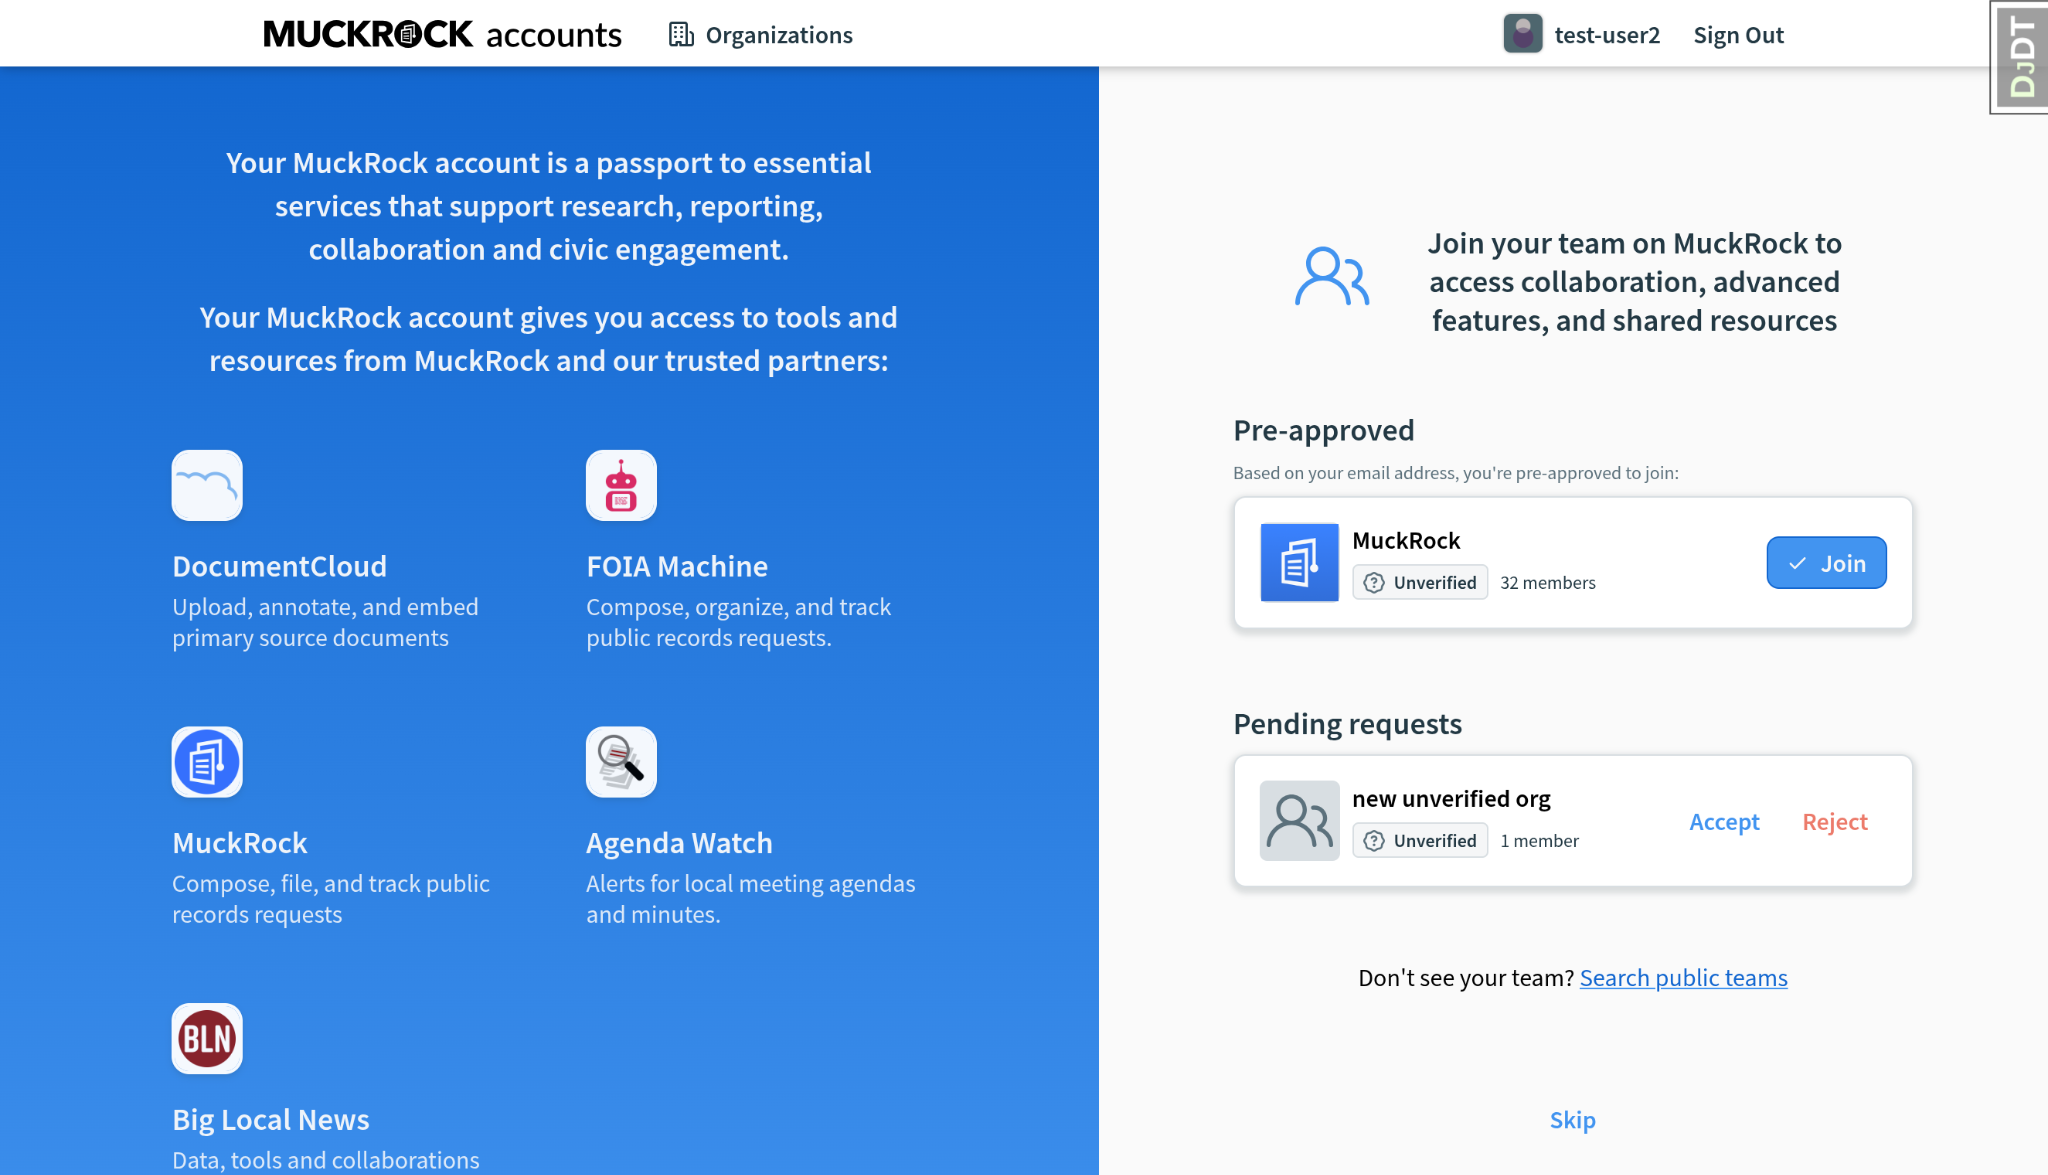Join the MuckRock organization
Screen dimensions: 2048x1175
[x=1826, y=563]
